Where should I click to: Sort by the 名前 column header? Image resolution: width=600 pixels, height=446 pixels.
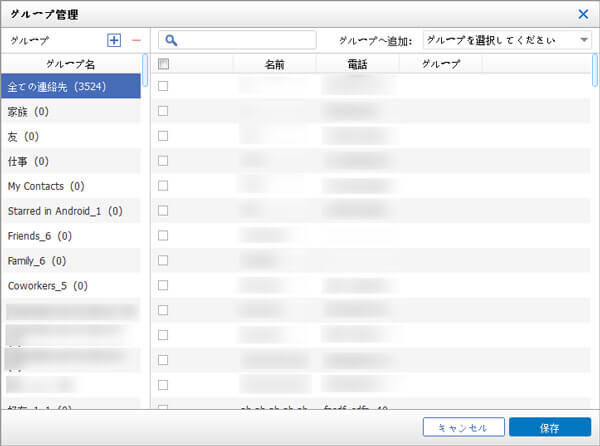click(x=274, y=64)
